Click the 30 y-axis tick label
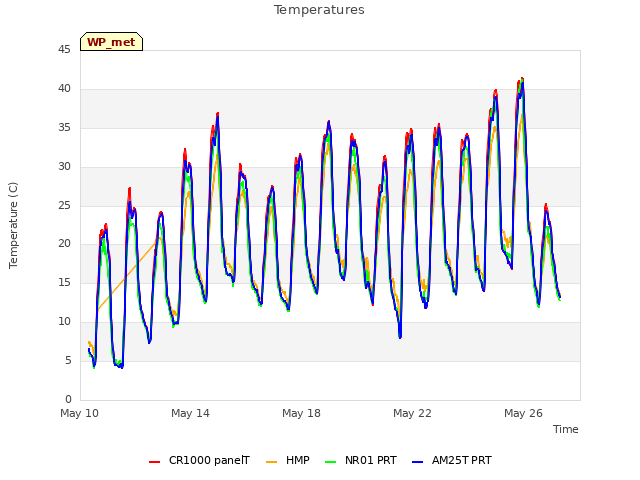The image size is (640, 480). pyautogui.click(x=64, y=167)
